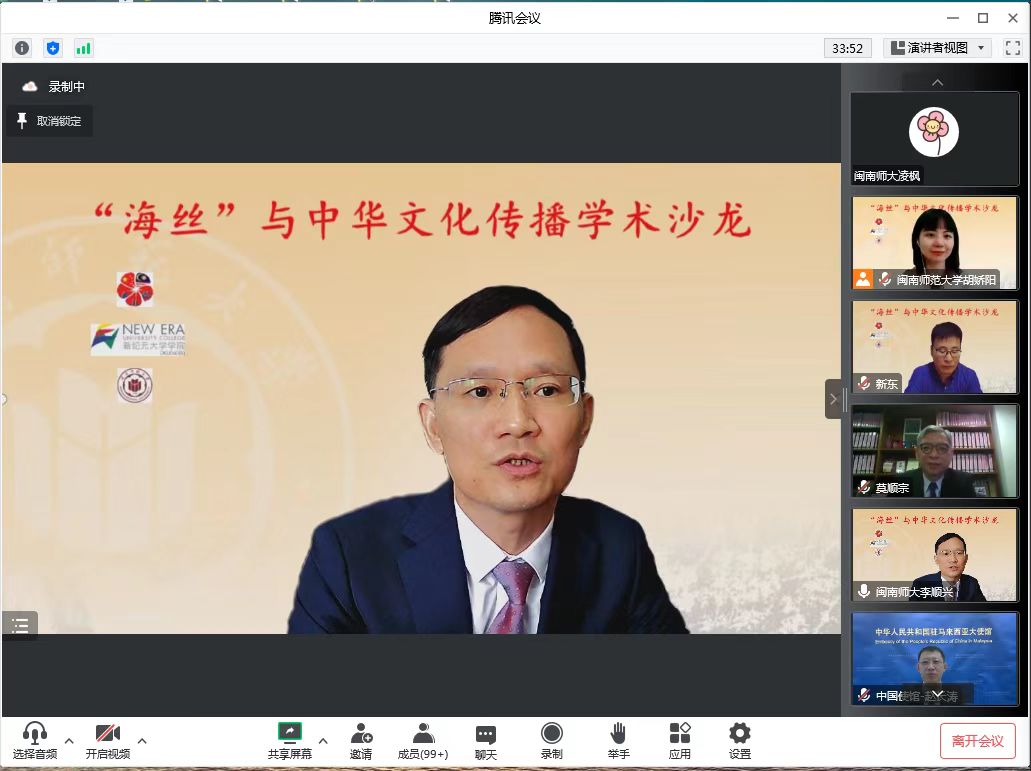Toggle Unpin (取消锁定) for the video

[x=49, y=121]
